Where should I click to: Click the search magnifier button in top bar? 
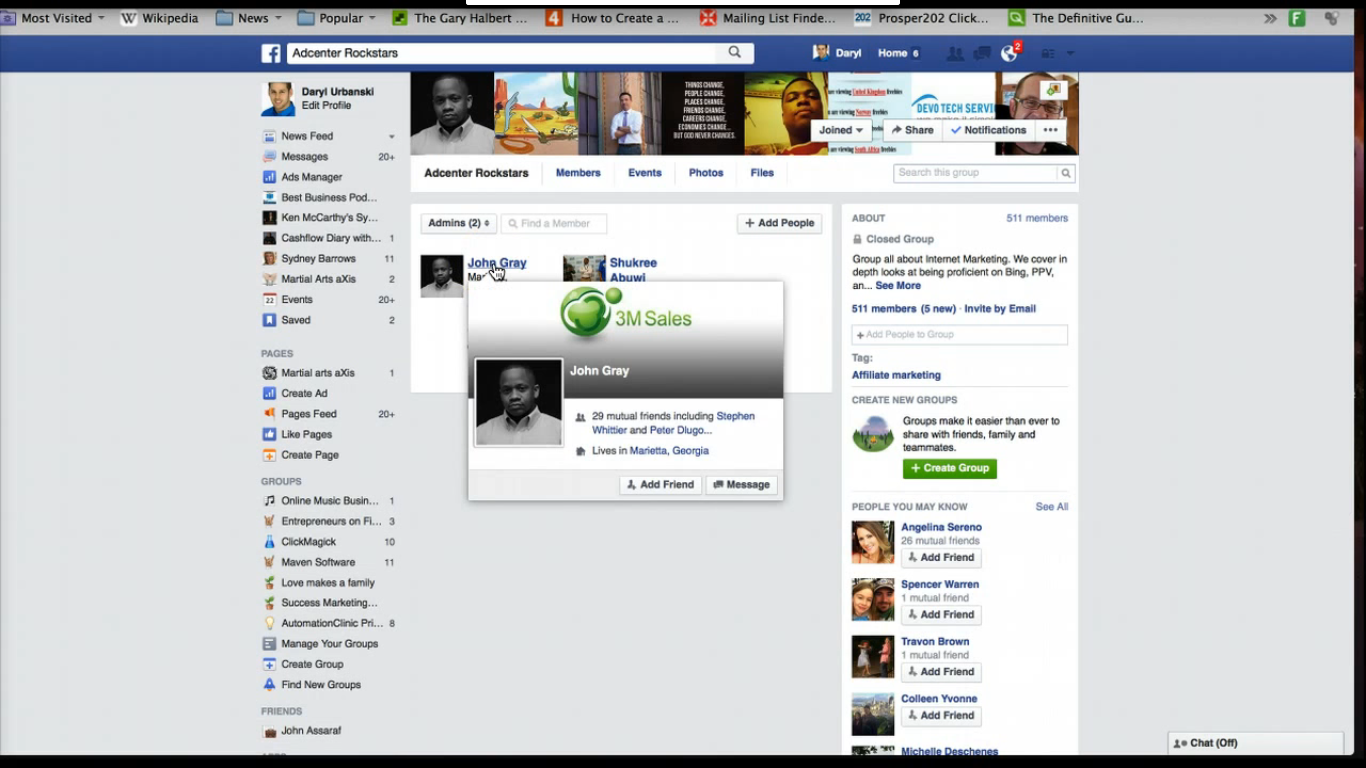point(735,53)
